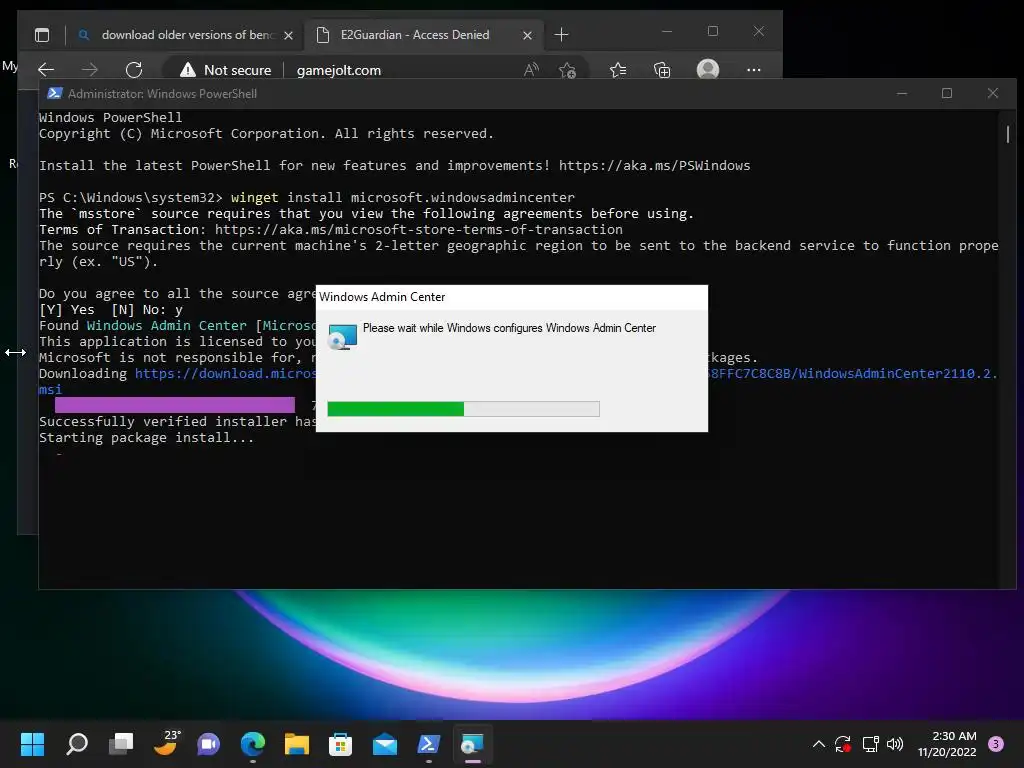Open Edge Collections

tap(662, 70)
